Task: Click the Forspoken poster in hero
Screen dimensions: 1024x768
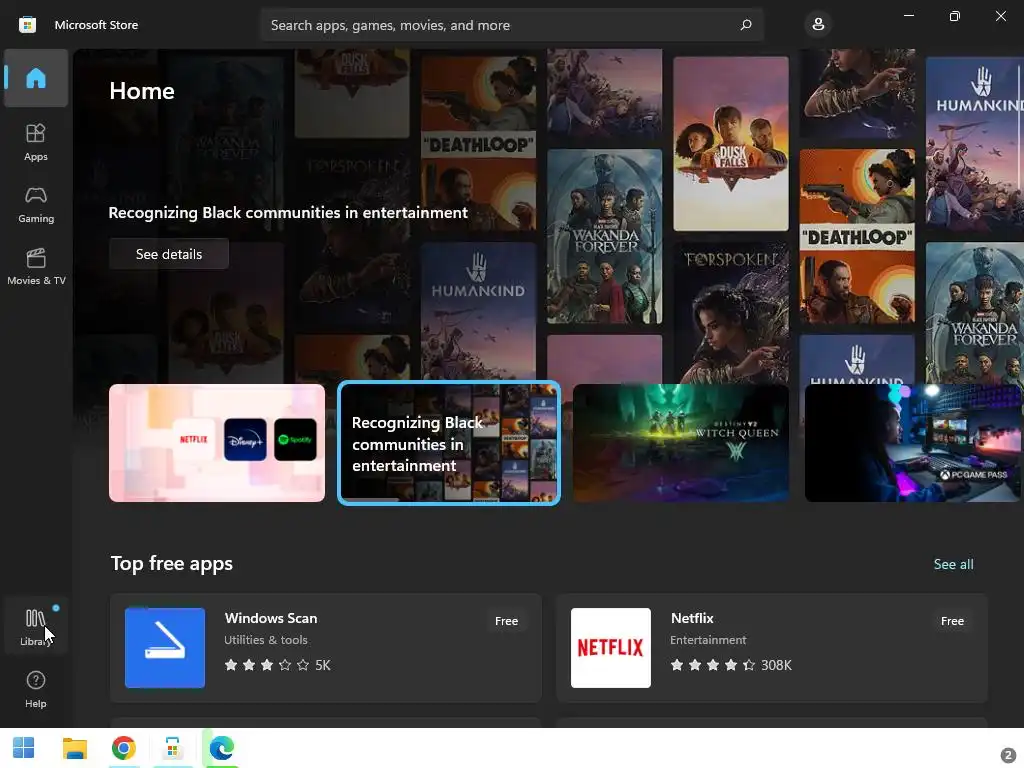Action: (731, 312)
